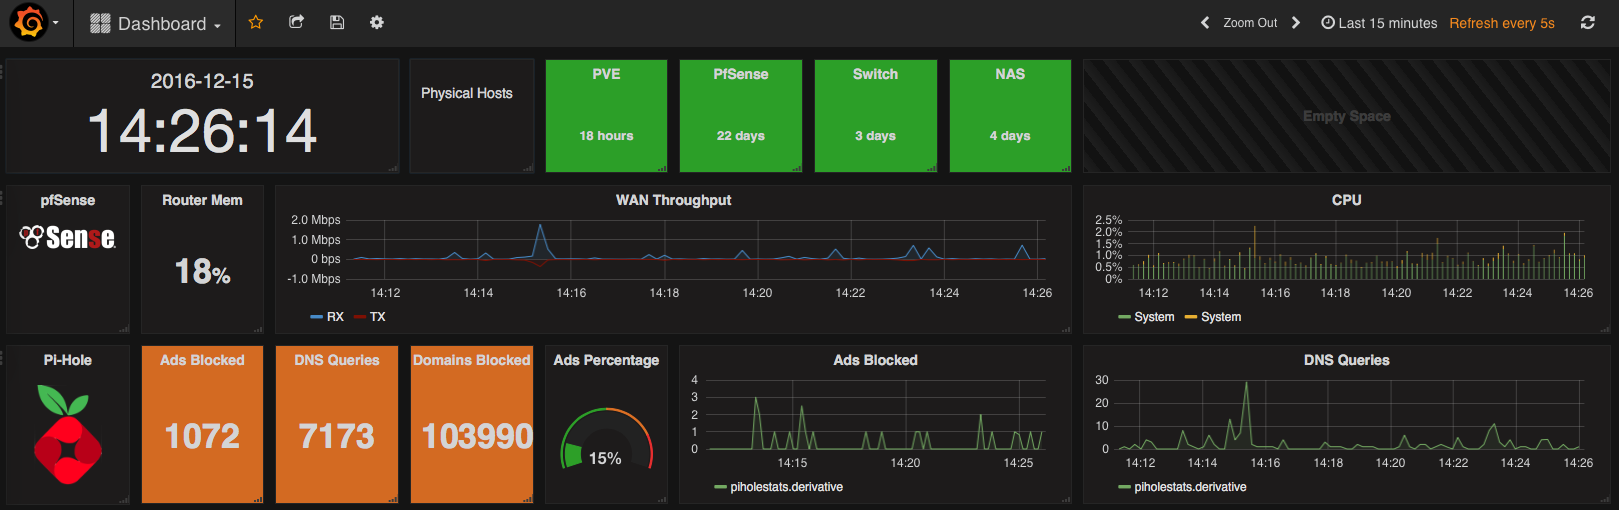Toggle piholestats.derivative legend in Ads Blocked graph
This screenshot has height=510, width=1619.
tap(779, 487)
